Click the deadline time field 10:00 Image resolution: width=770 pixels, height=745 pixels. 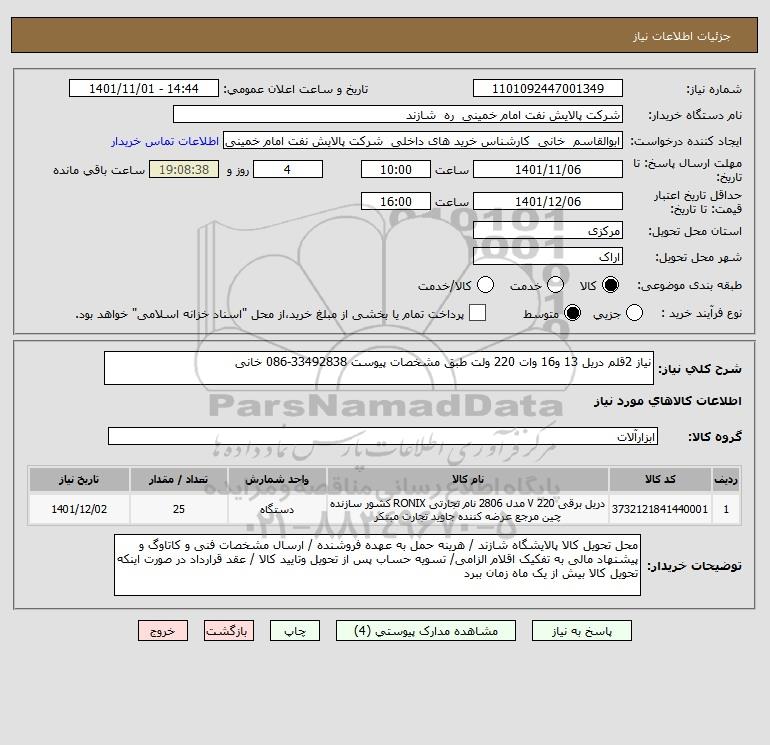396,169
